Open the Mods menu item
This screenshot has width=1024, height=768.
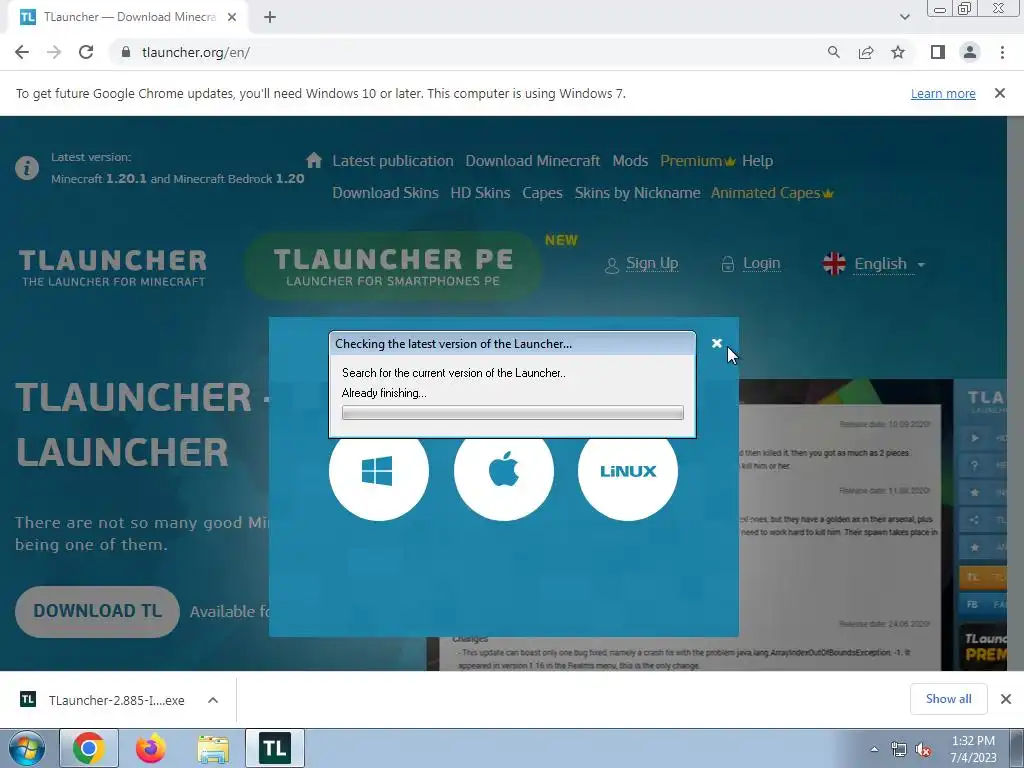click(x=630, y=161)
